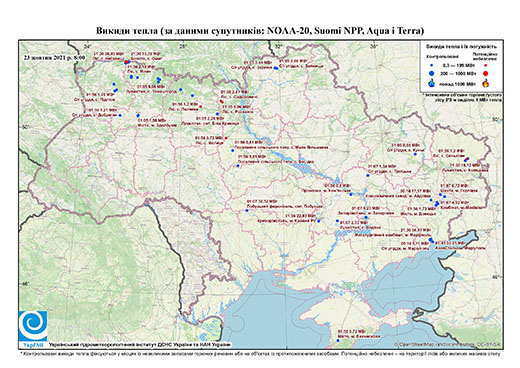The image size is (520, 368).
Task: Click the blue marker near смт. Біла Криниця
Action: pyautogui.click(x=217, y=114)
